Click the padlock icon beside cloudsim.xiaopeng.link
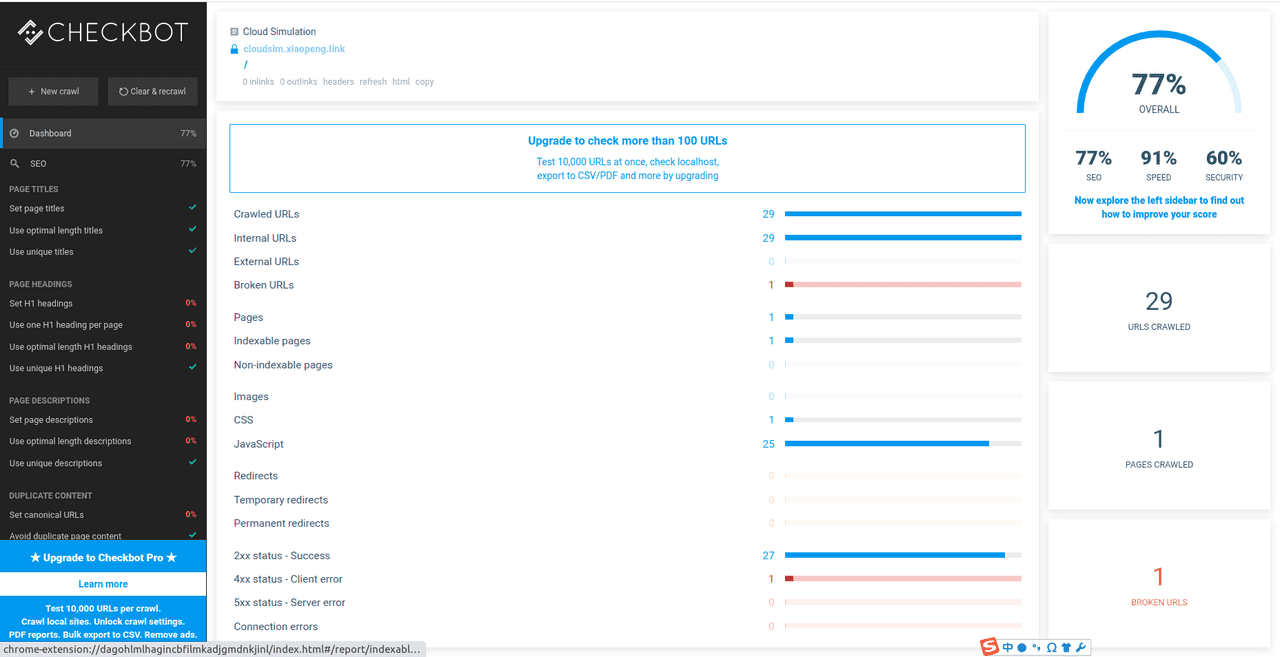The width and height of the screenshot is (1280, 657). point(234,49)
